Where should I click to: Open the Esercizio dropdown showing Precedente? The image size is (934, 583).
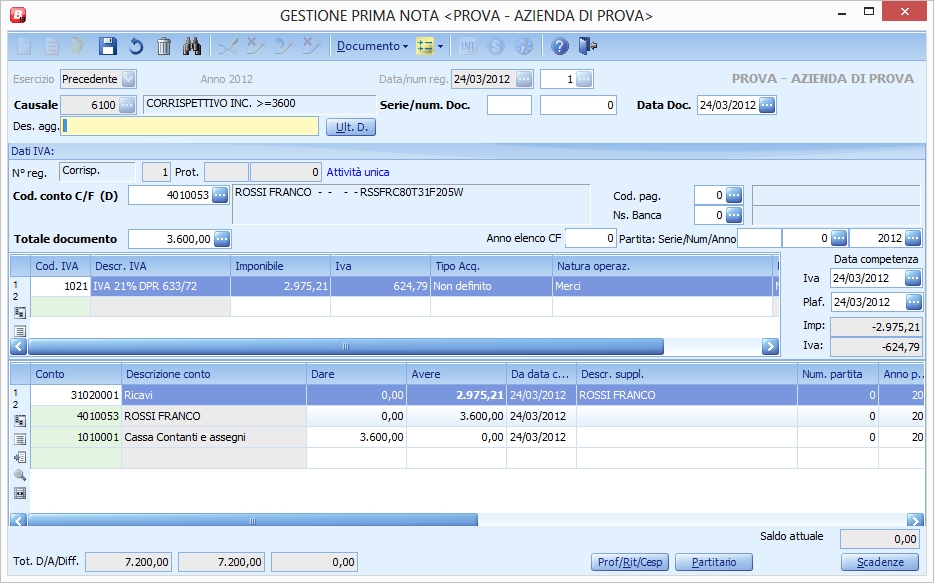[128, 79]
